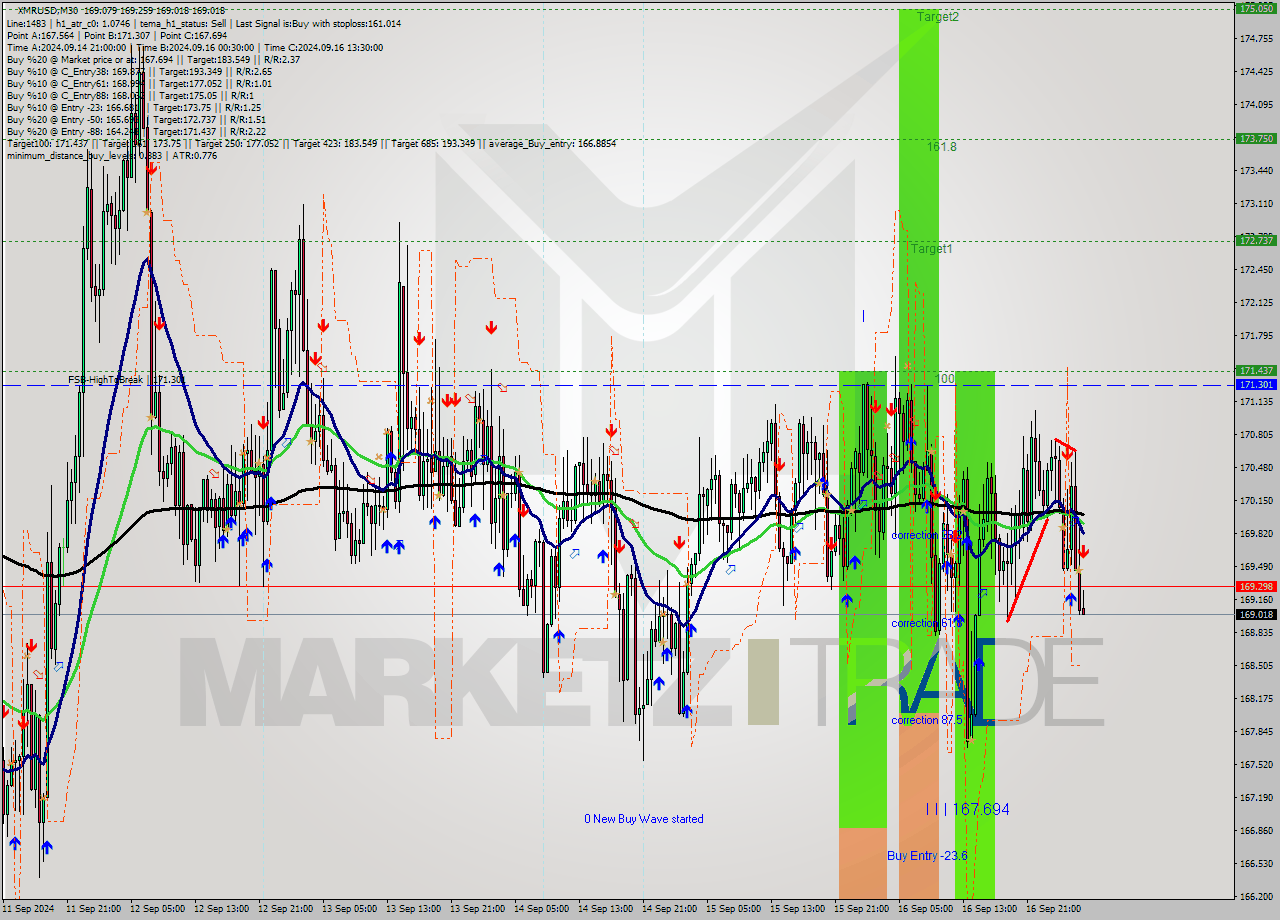Click the 'correction 61.8' label
This screenshot has height=920, width=1280.
click(927, 623)
